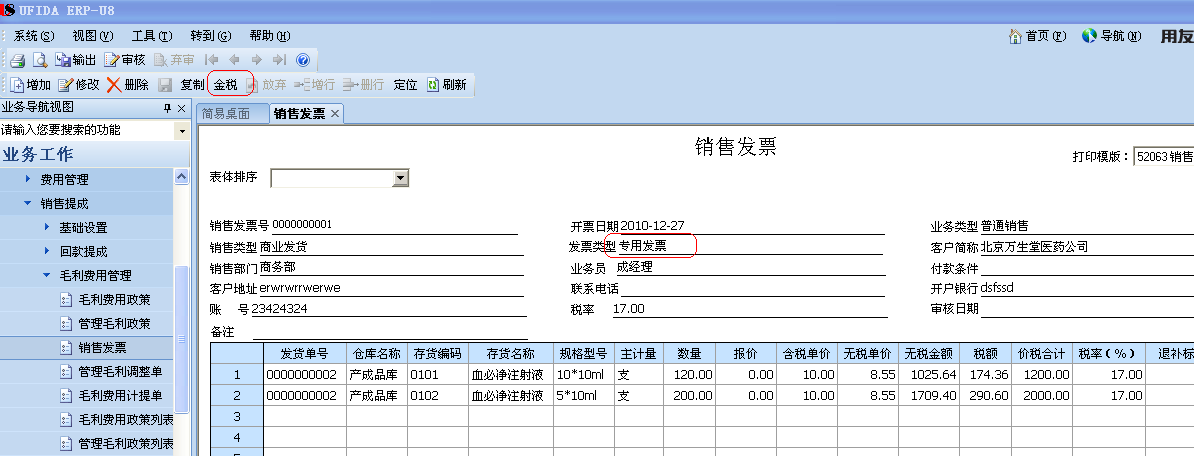Viewport: 1194px width, 456px height.
Task: Expand 回款提成 tree node
Action: click(46, 251)
